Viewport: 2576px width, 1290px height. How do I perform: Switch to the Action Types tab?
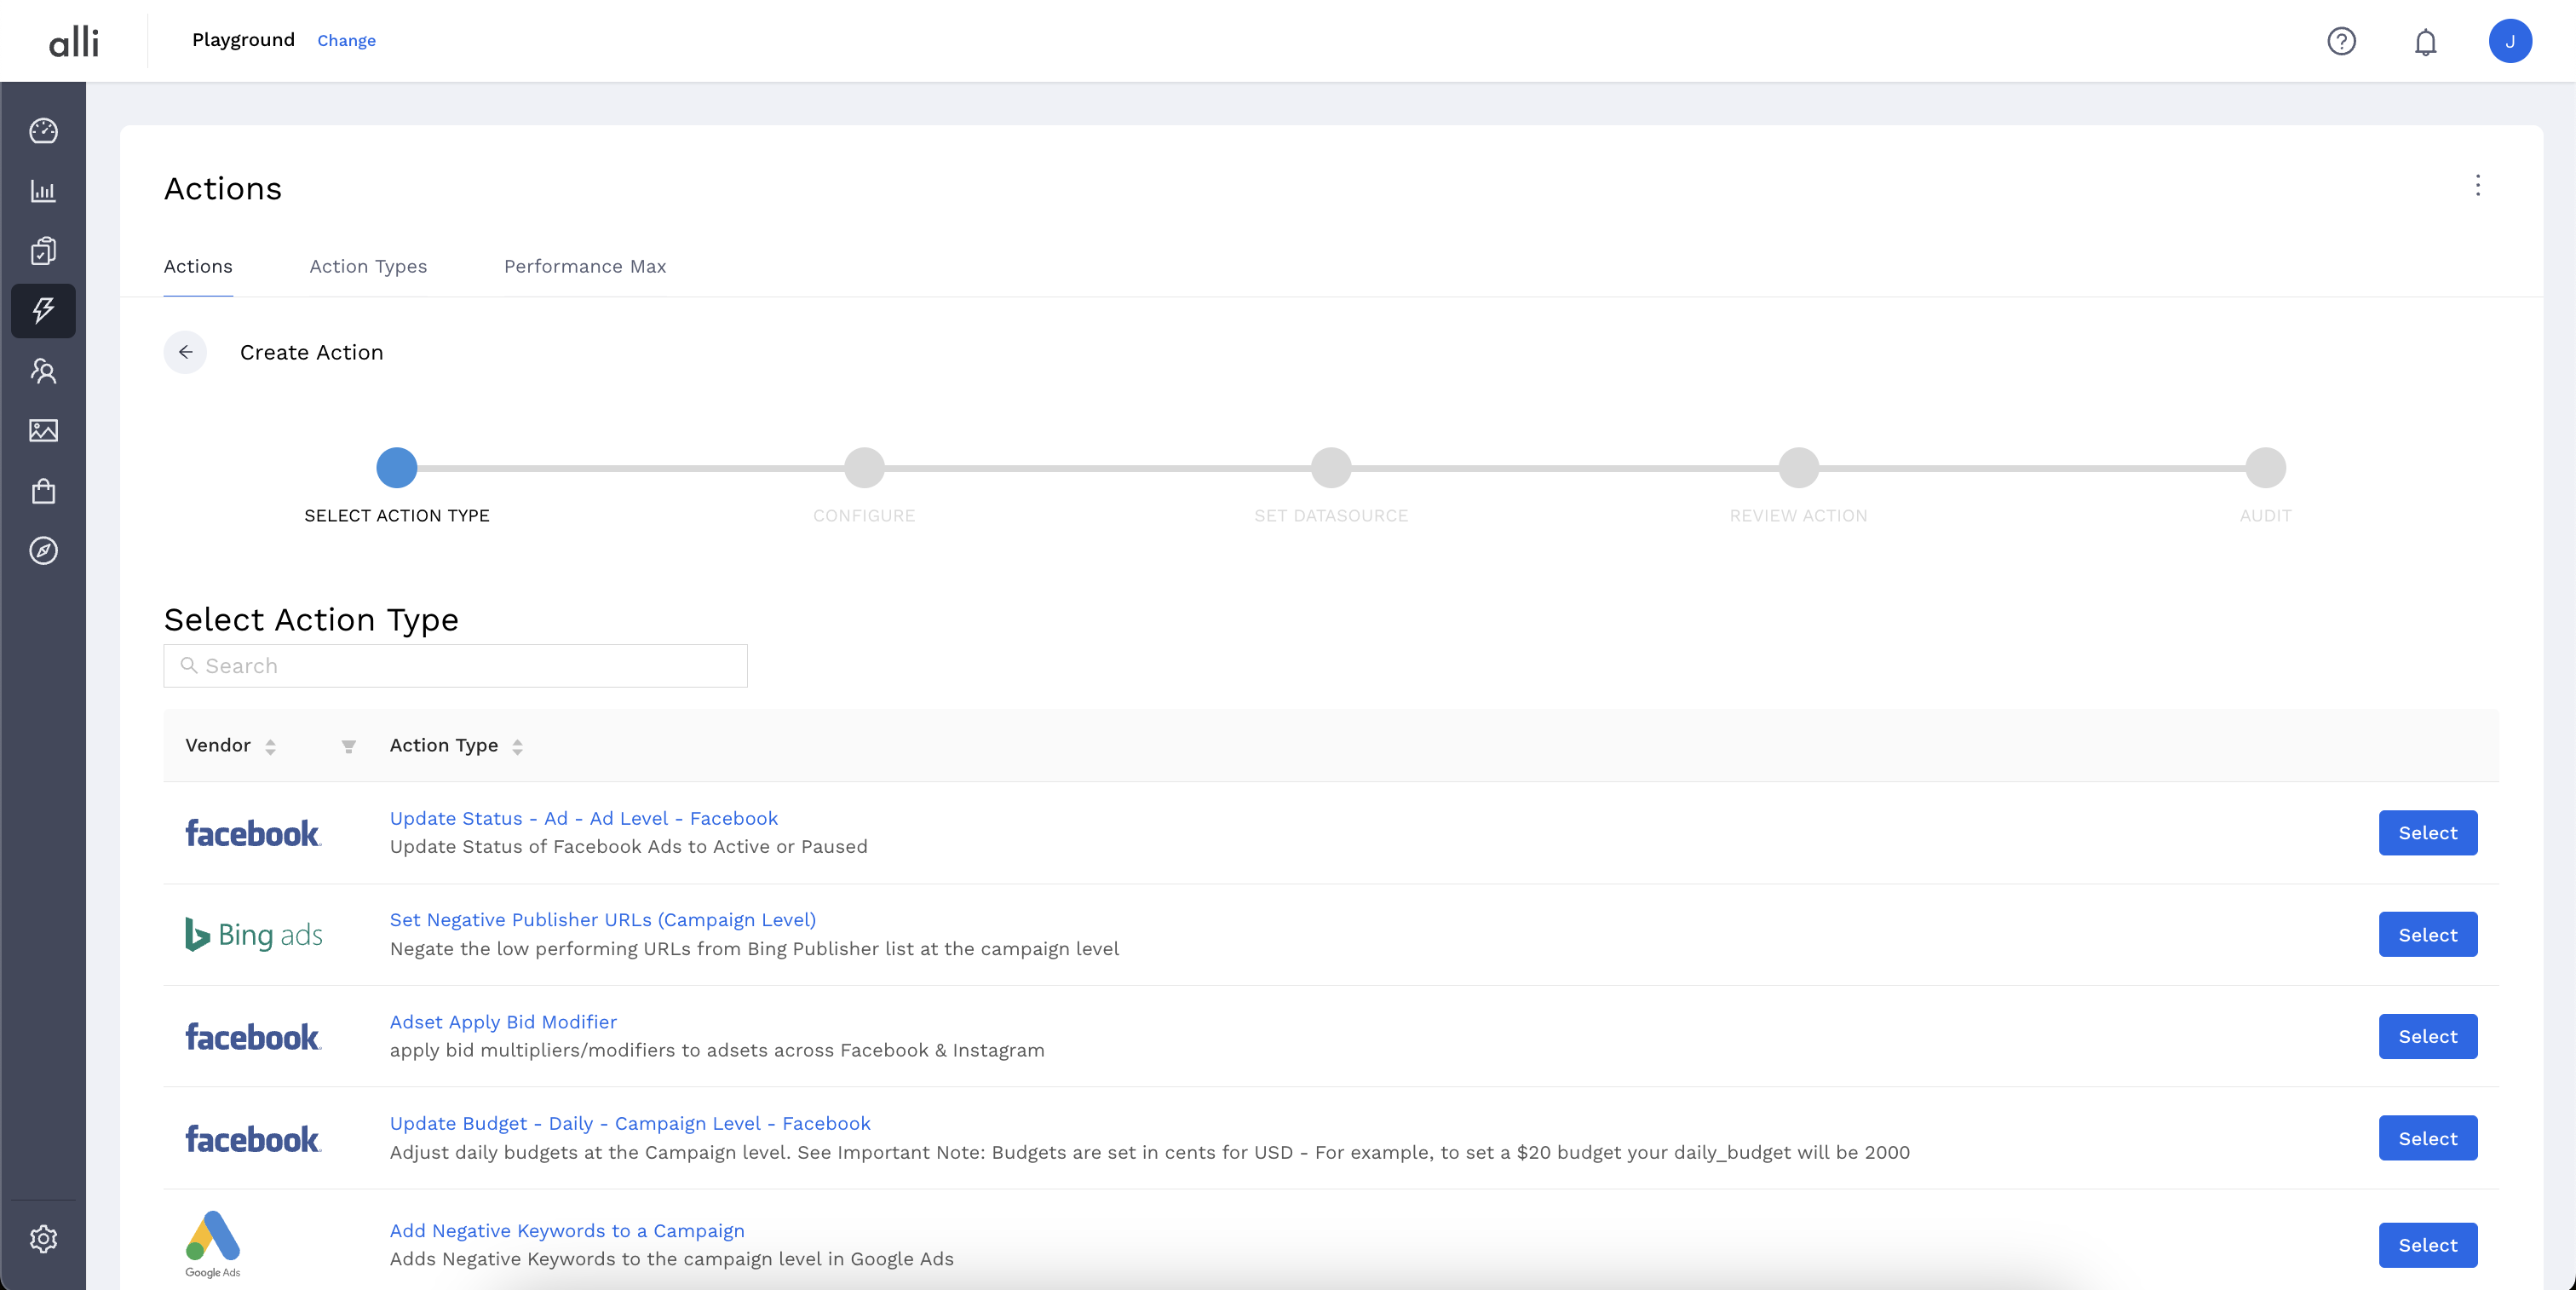(368, 266)
